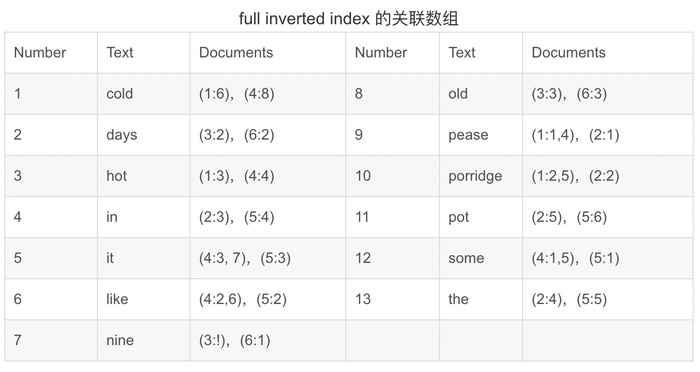This screenshot has width=700, height=372.
Task: Click the 'pease' text cell
Action: coord(481,135)
